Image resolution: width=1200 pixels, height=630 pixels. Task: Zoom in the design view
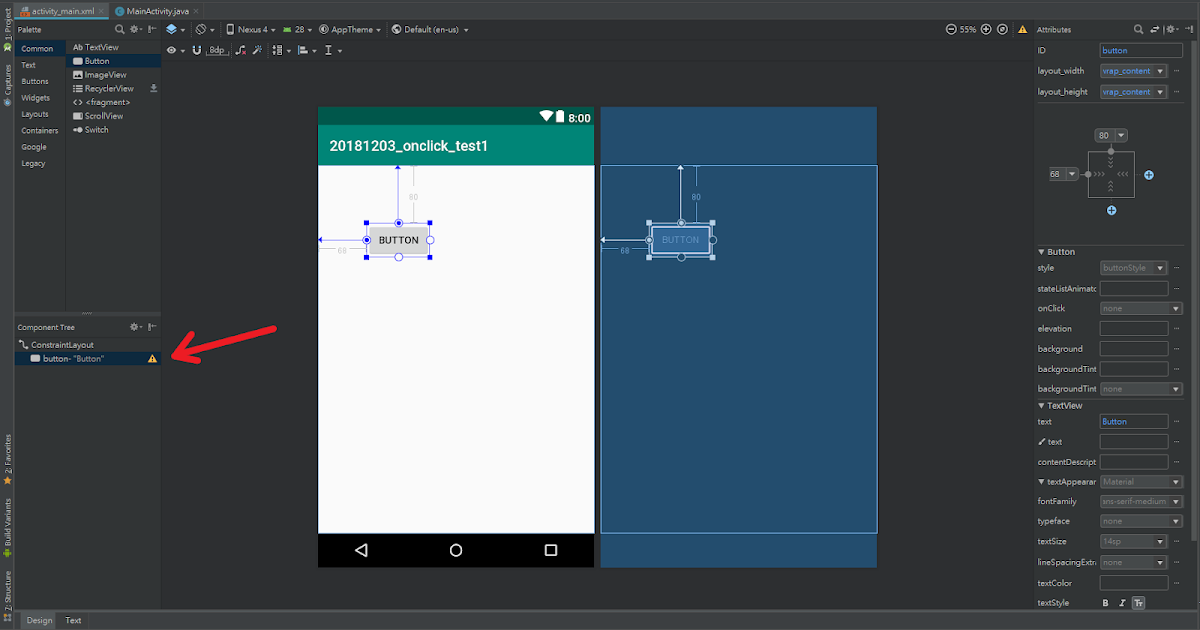point(987,30)
